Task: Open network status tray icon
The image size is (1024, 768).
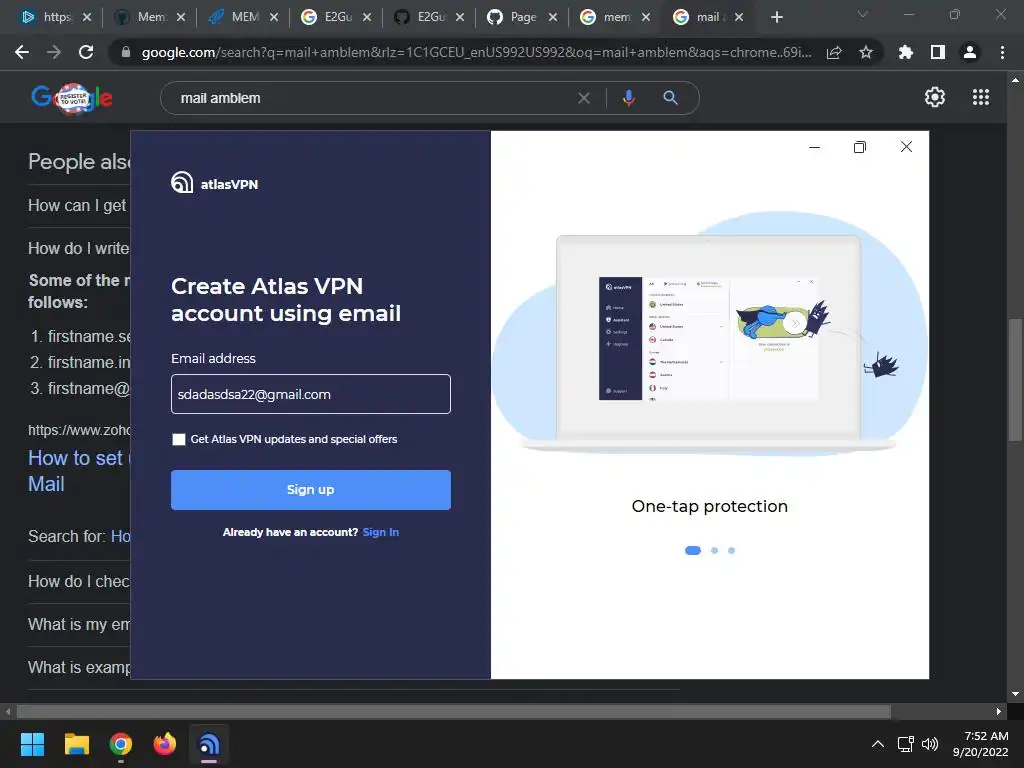Action: click(x=906, y=744)
